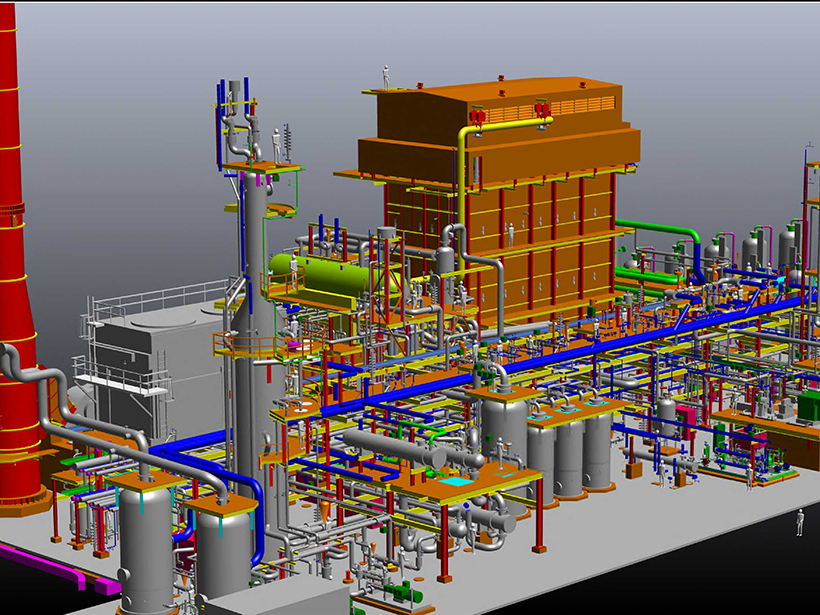Click the human figure atop the orange furnace

tap(386, 76)
